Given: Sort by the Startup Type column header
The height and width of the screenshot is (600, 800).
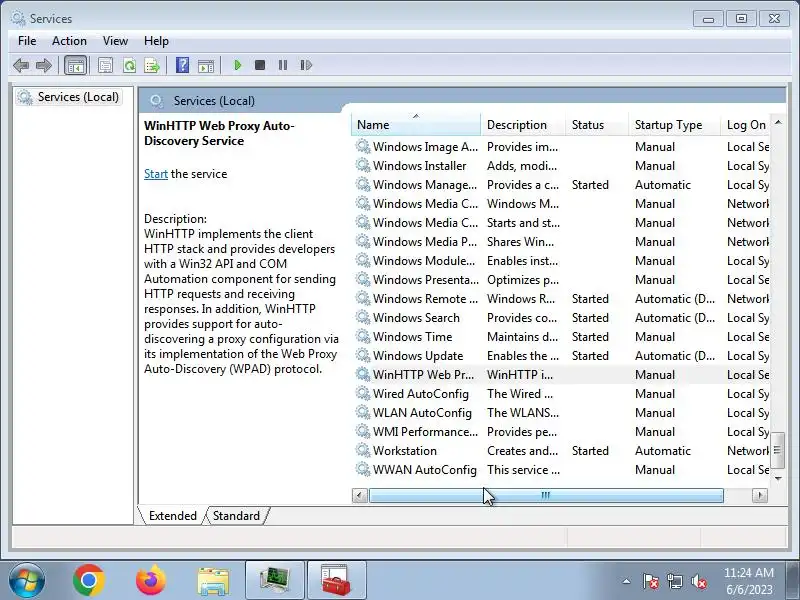Looking at the screenshot, I should click(x=674, y=124).
